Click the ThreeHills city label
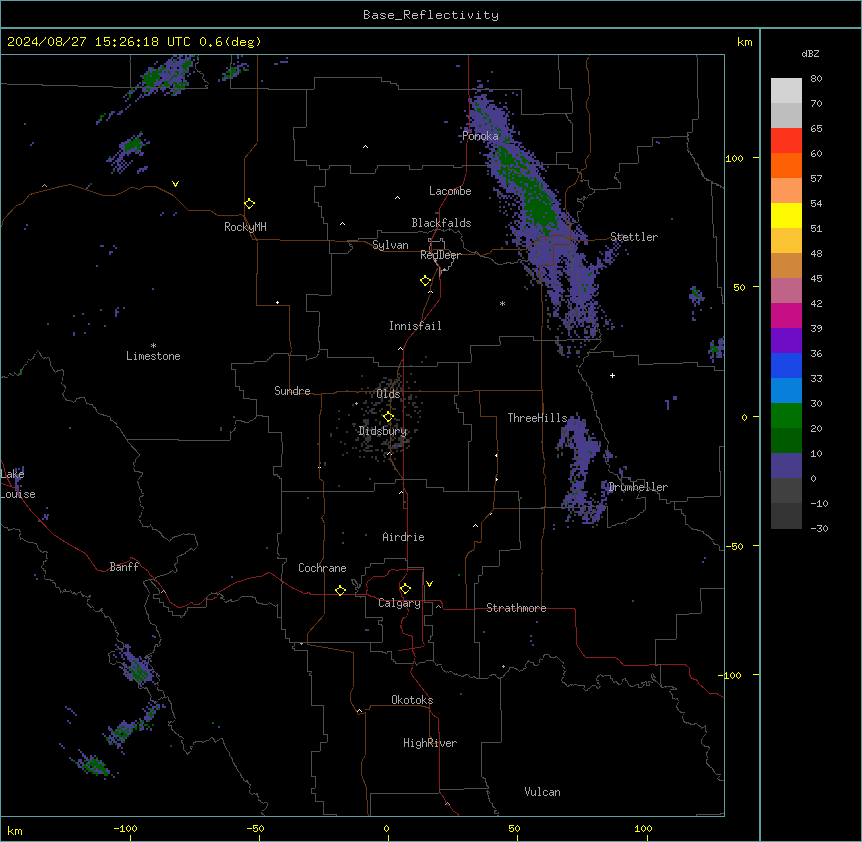Viewport: 862px width, 842px height. click(x=537, y=418)
